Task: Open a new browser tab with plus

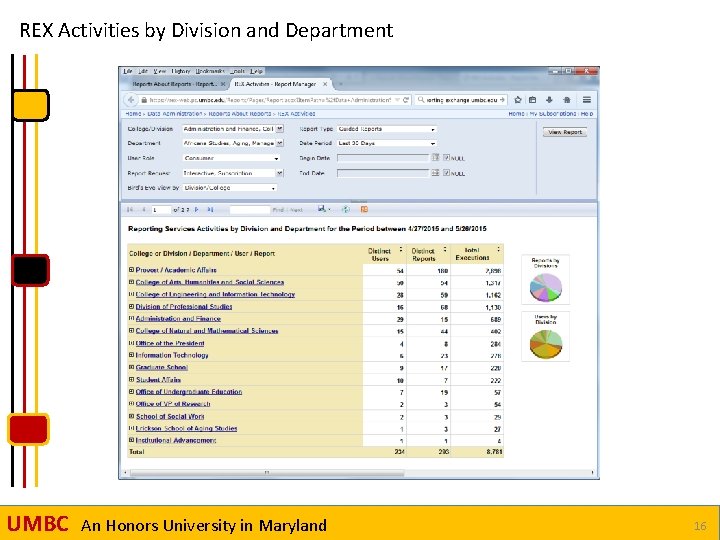Action: [x=340, y=84]
